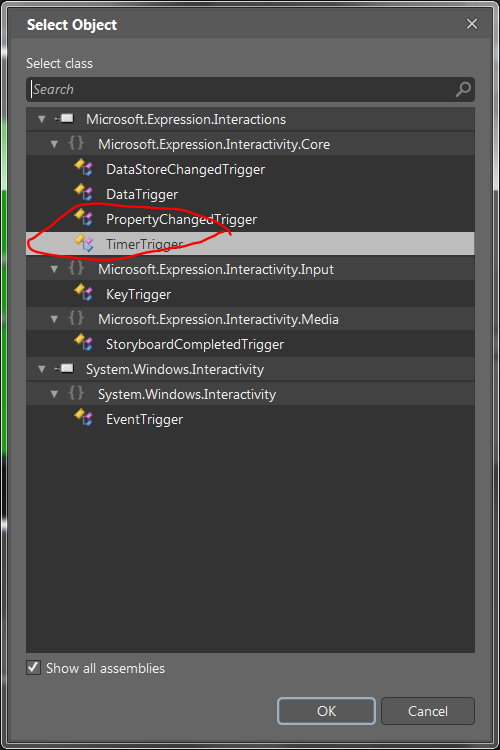Collapse the Microsoft.Expression.Interactions assembly node
This screenshot has height=750, width=500.
(42, 119)
